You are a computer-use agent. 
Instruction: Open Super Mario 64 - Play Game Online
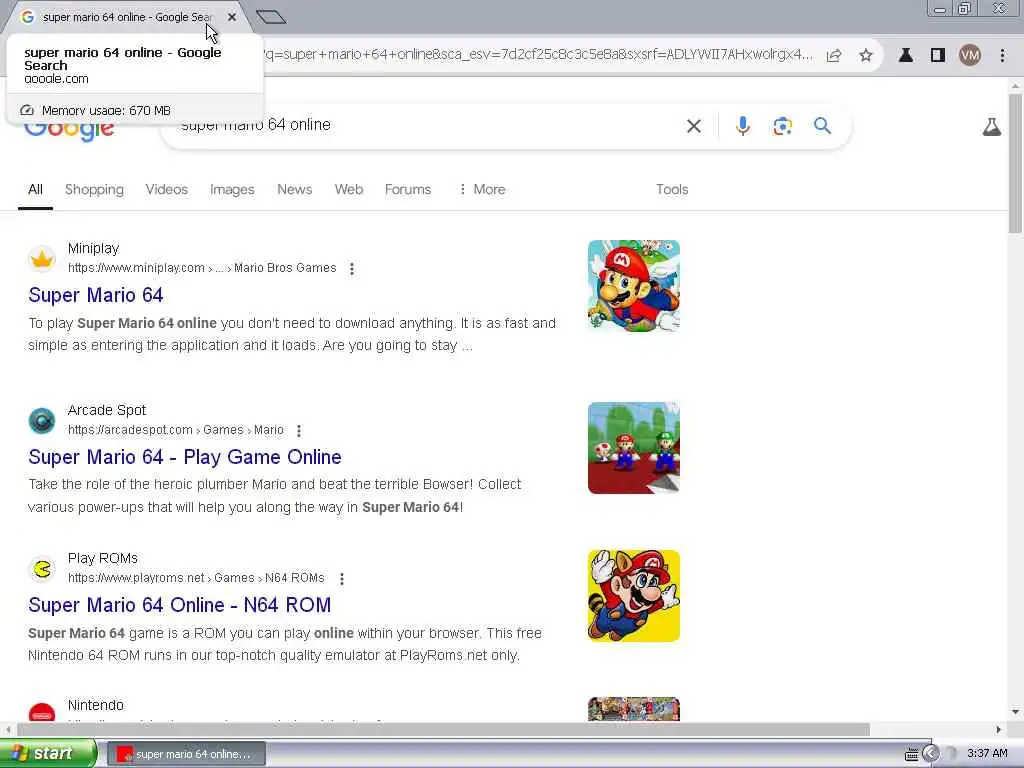coord(185,457)
